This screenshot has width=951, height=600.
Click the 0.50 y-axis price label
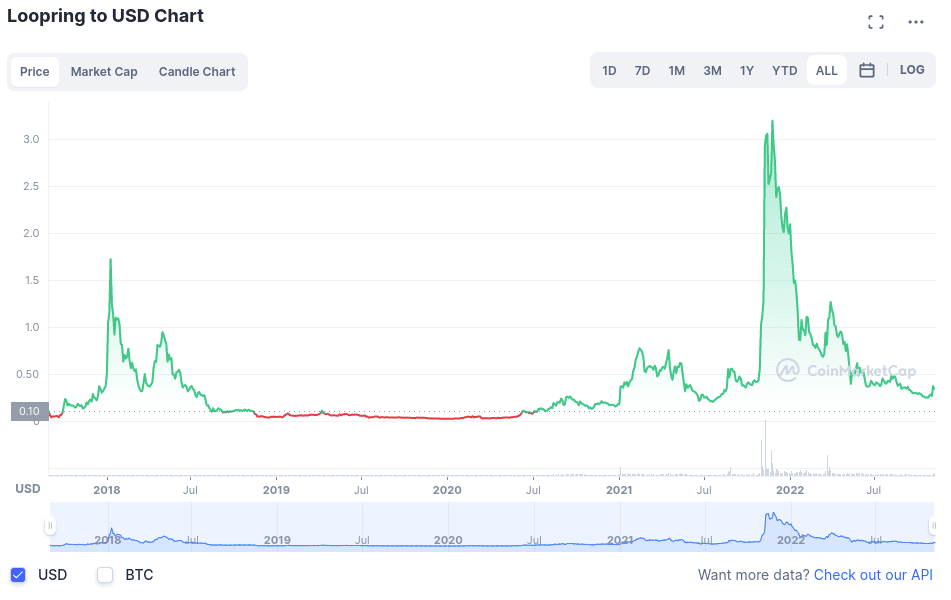coord(27,374)
